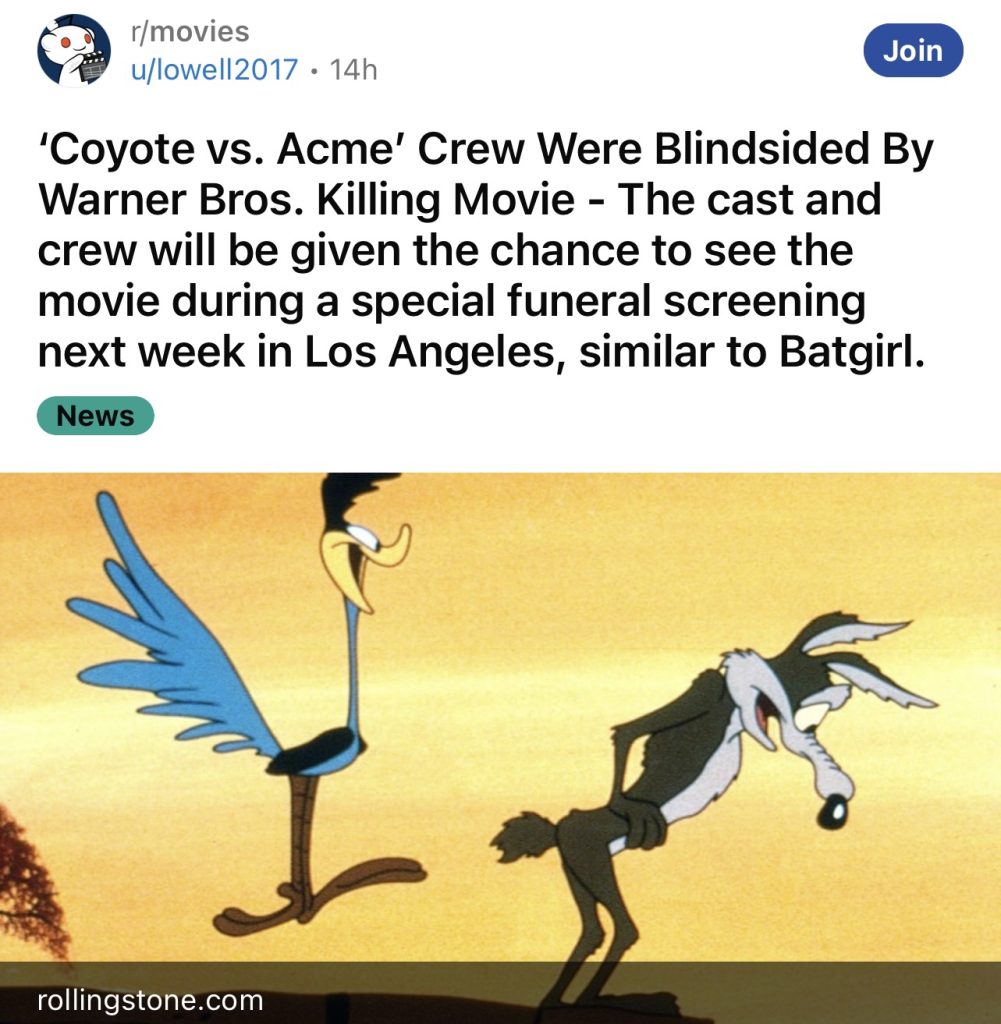Click the 14h post timestamp
The width and height of the screenshot is (1001, 1024).
click(353, 69)
